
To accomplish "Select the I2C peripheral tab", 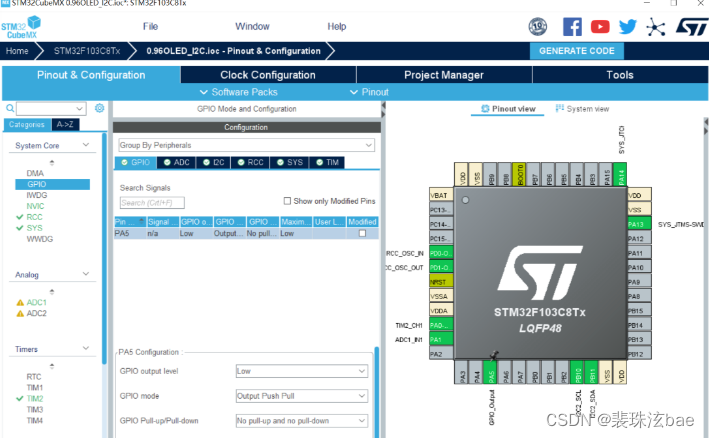I will click(213, 162).
